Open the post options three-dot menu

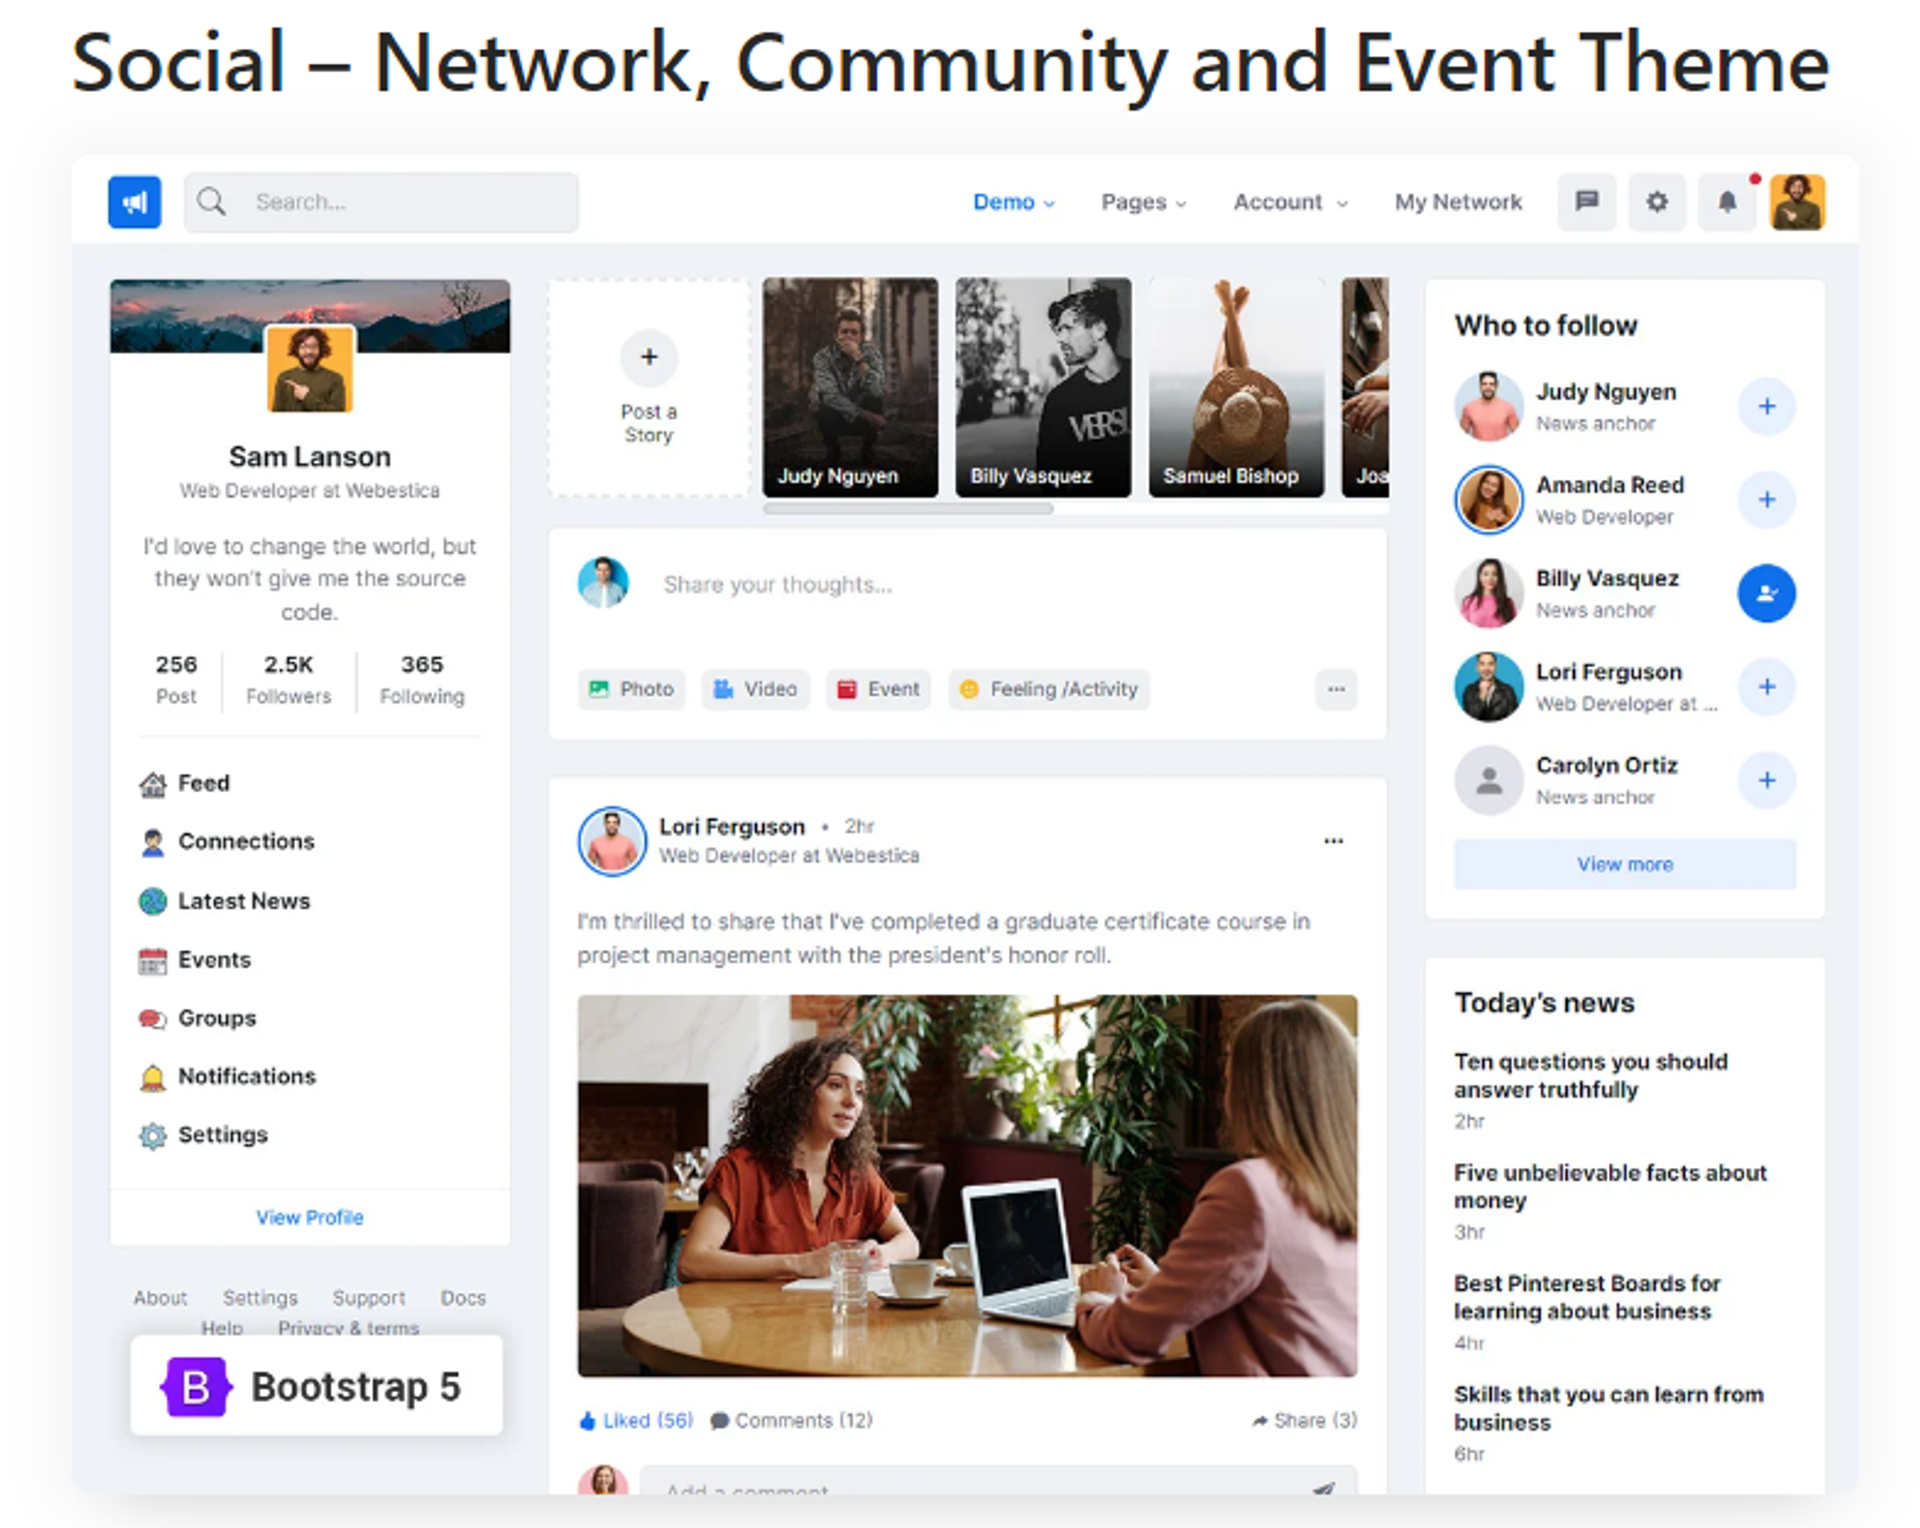(x=1334, y=841)
